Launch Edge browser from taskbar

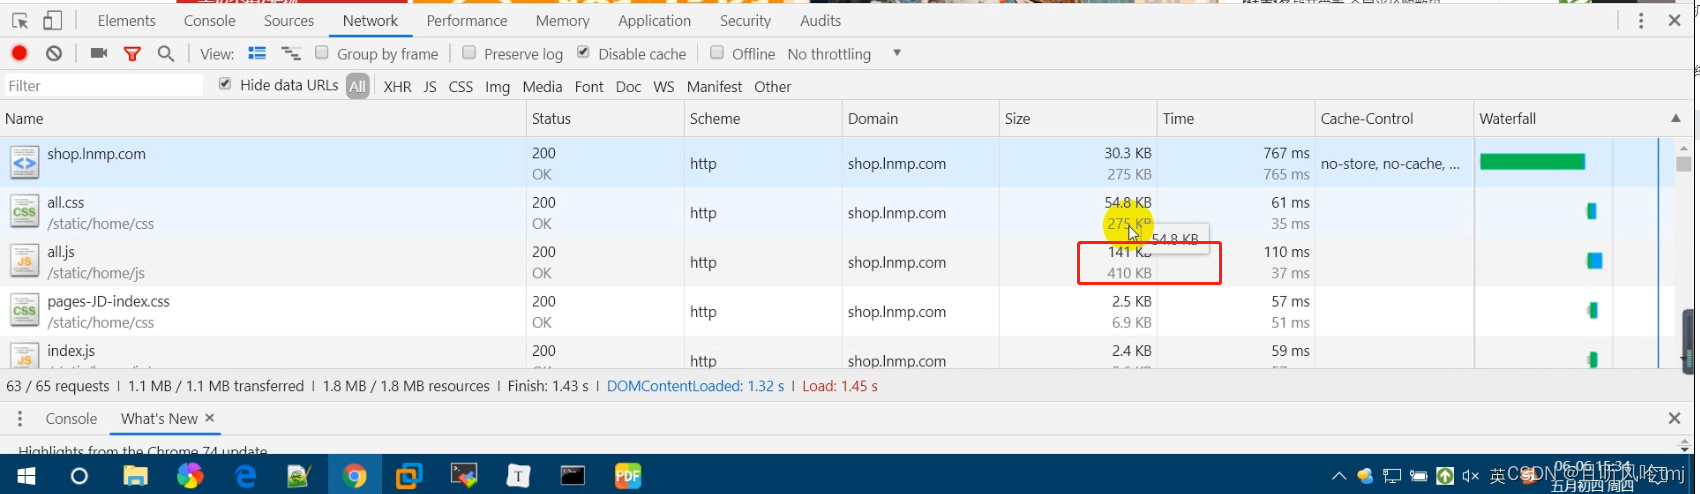tap(245, 476)
